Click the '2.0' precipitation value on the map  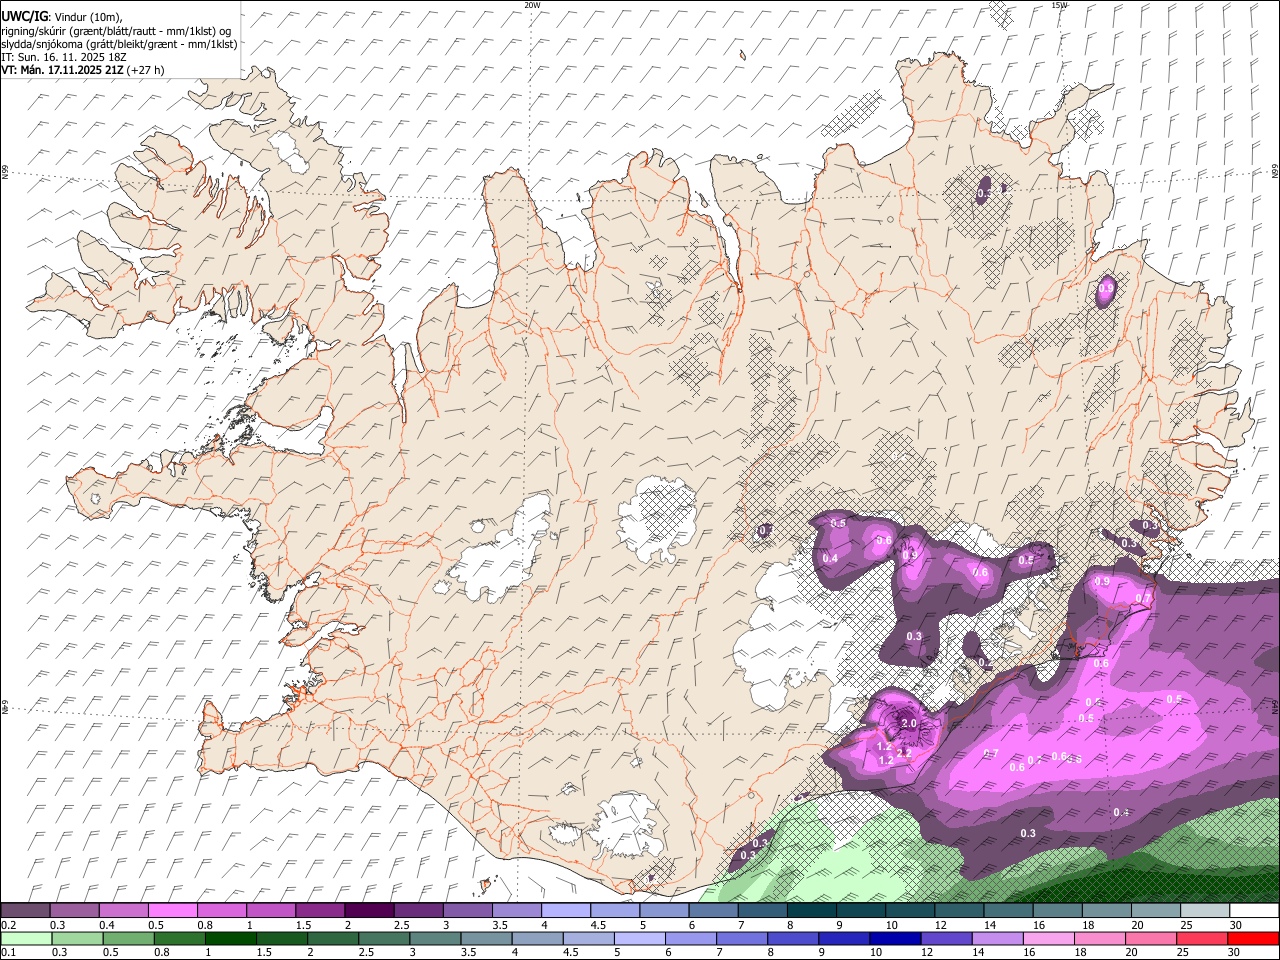point(909,723)
